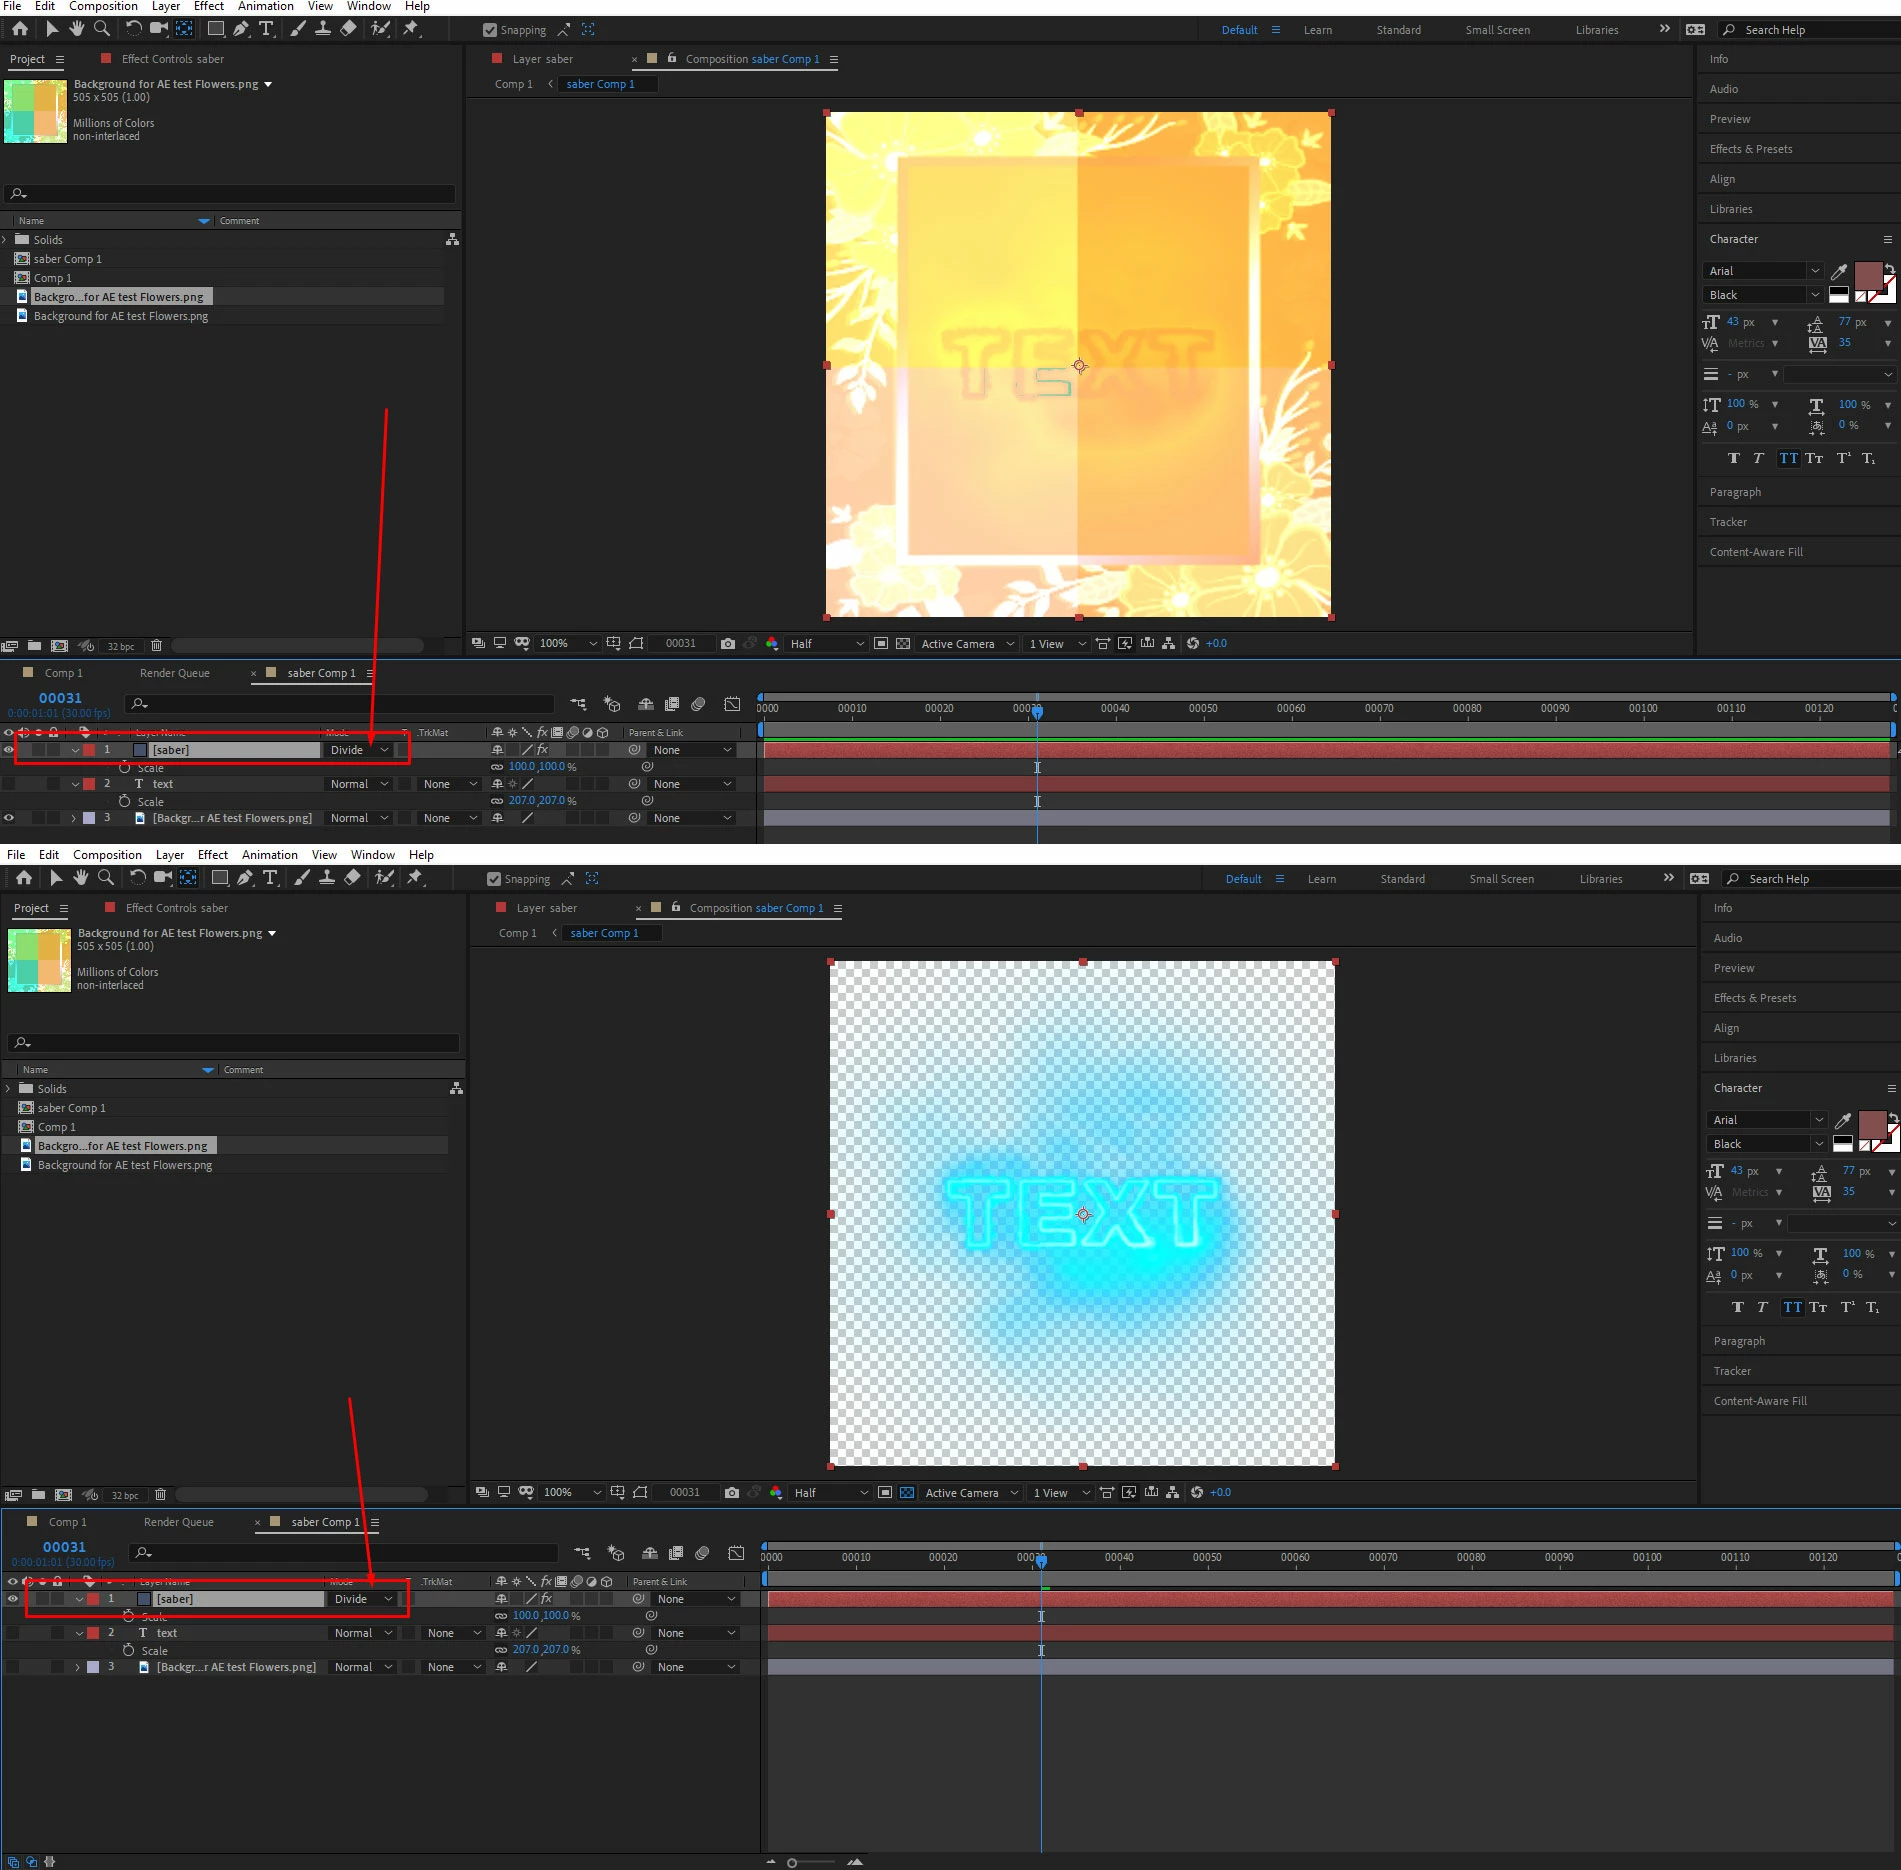Open Arial font family dropdown, upper Character panel

[x=1764, y=271]
